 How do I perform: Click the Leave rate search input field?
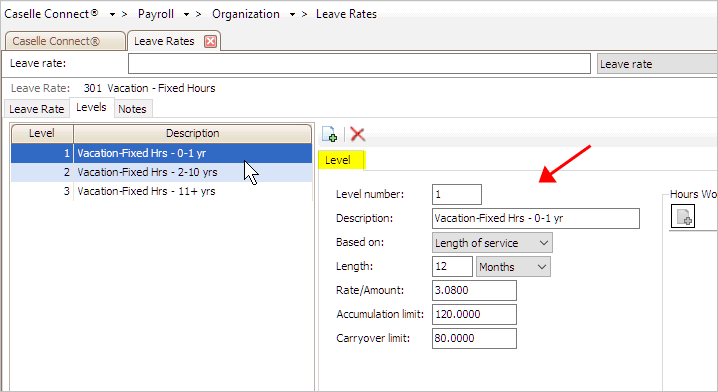(359, 64)
